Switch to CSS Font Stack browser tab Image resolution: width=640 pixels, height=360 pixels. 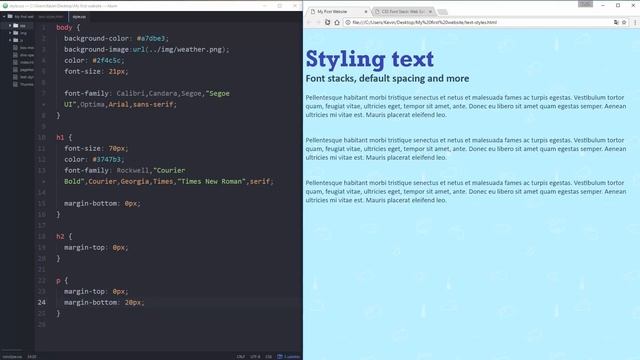(x=403, y=12)
